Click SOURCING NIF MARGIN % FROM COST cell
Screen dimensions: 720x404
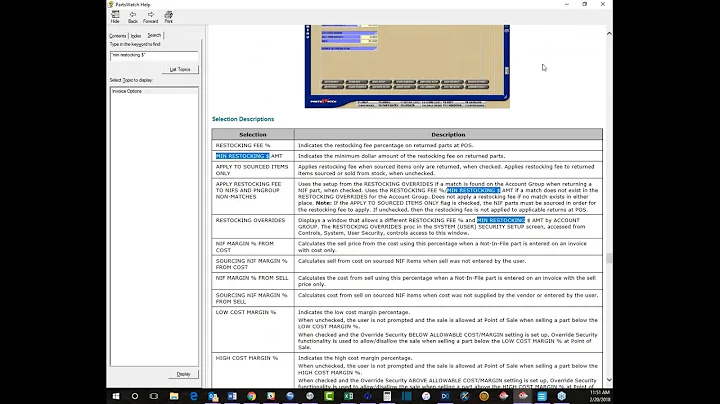pyautogui.click(x=251, y=264)
